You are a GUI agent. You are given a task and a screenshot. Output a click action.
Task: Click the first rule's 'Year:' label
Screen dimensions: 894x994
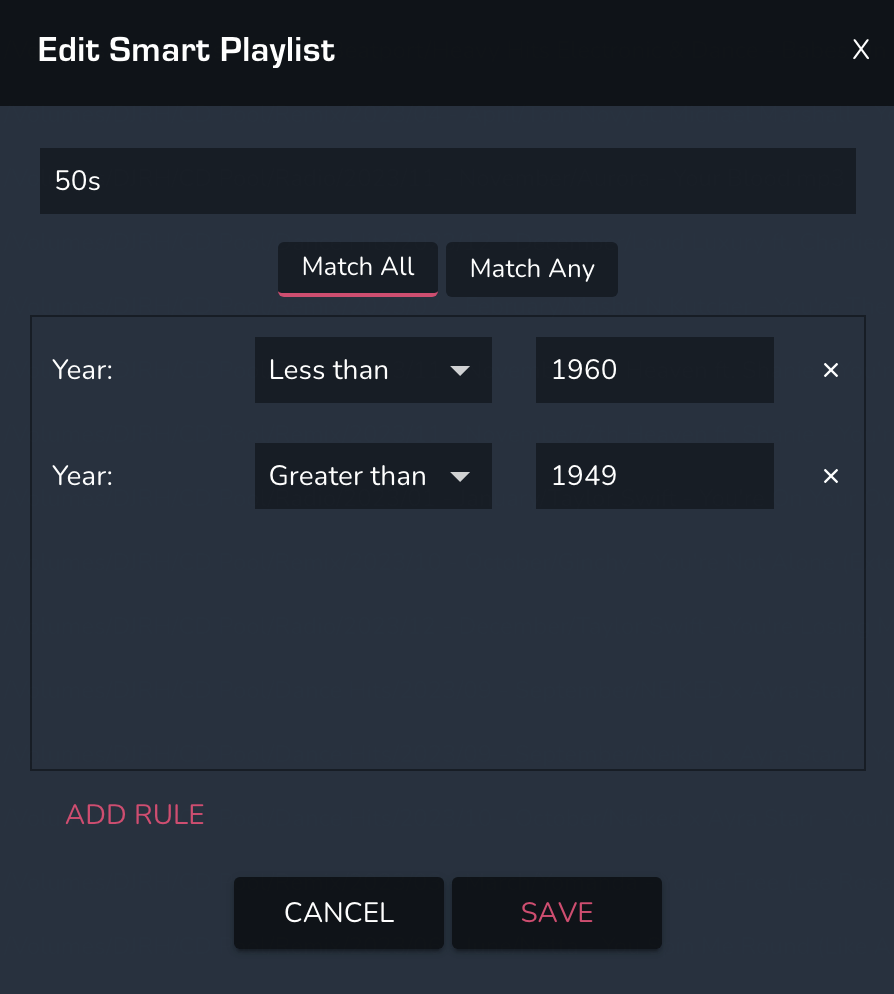83,370
